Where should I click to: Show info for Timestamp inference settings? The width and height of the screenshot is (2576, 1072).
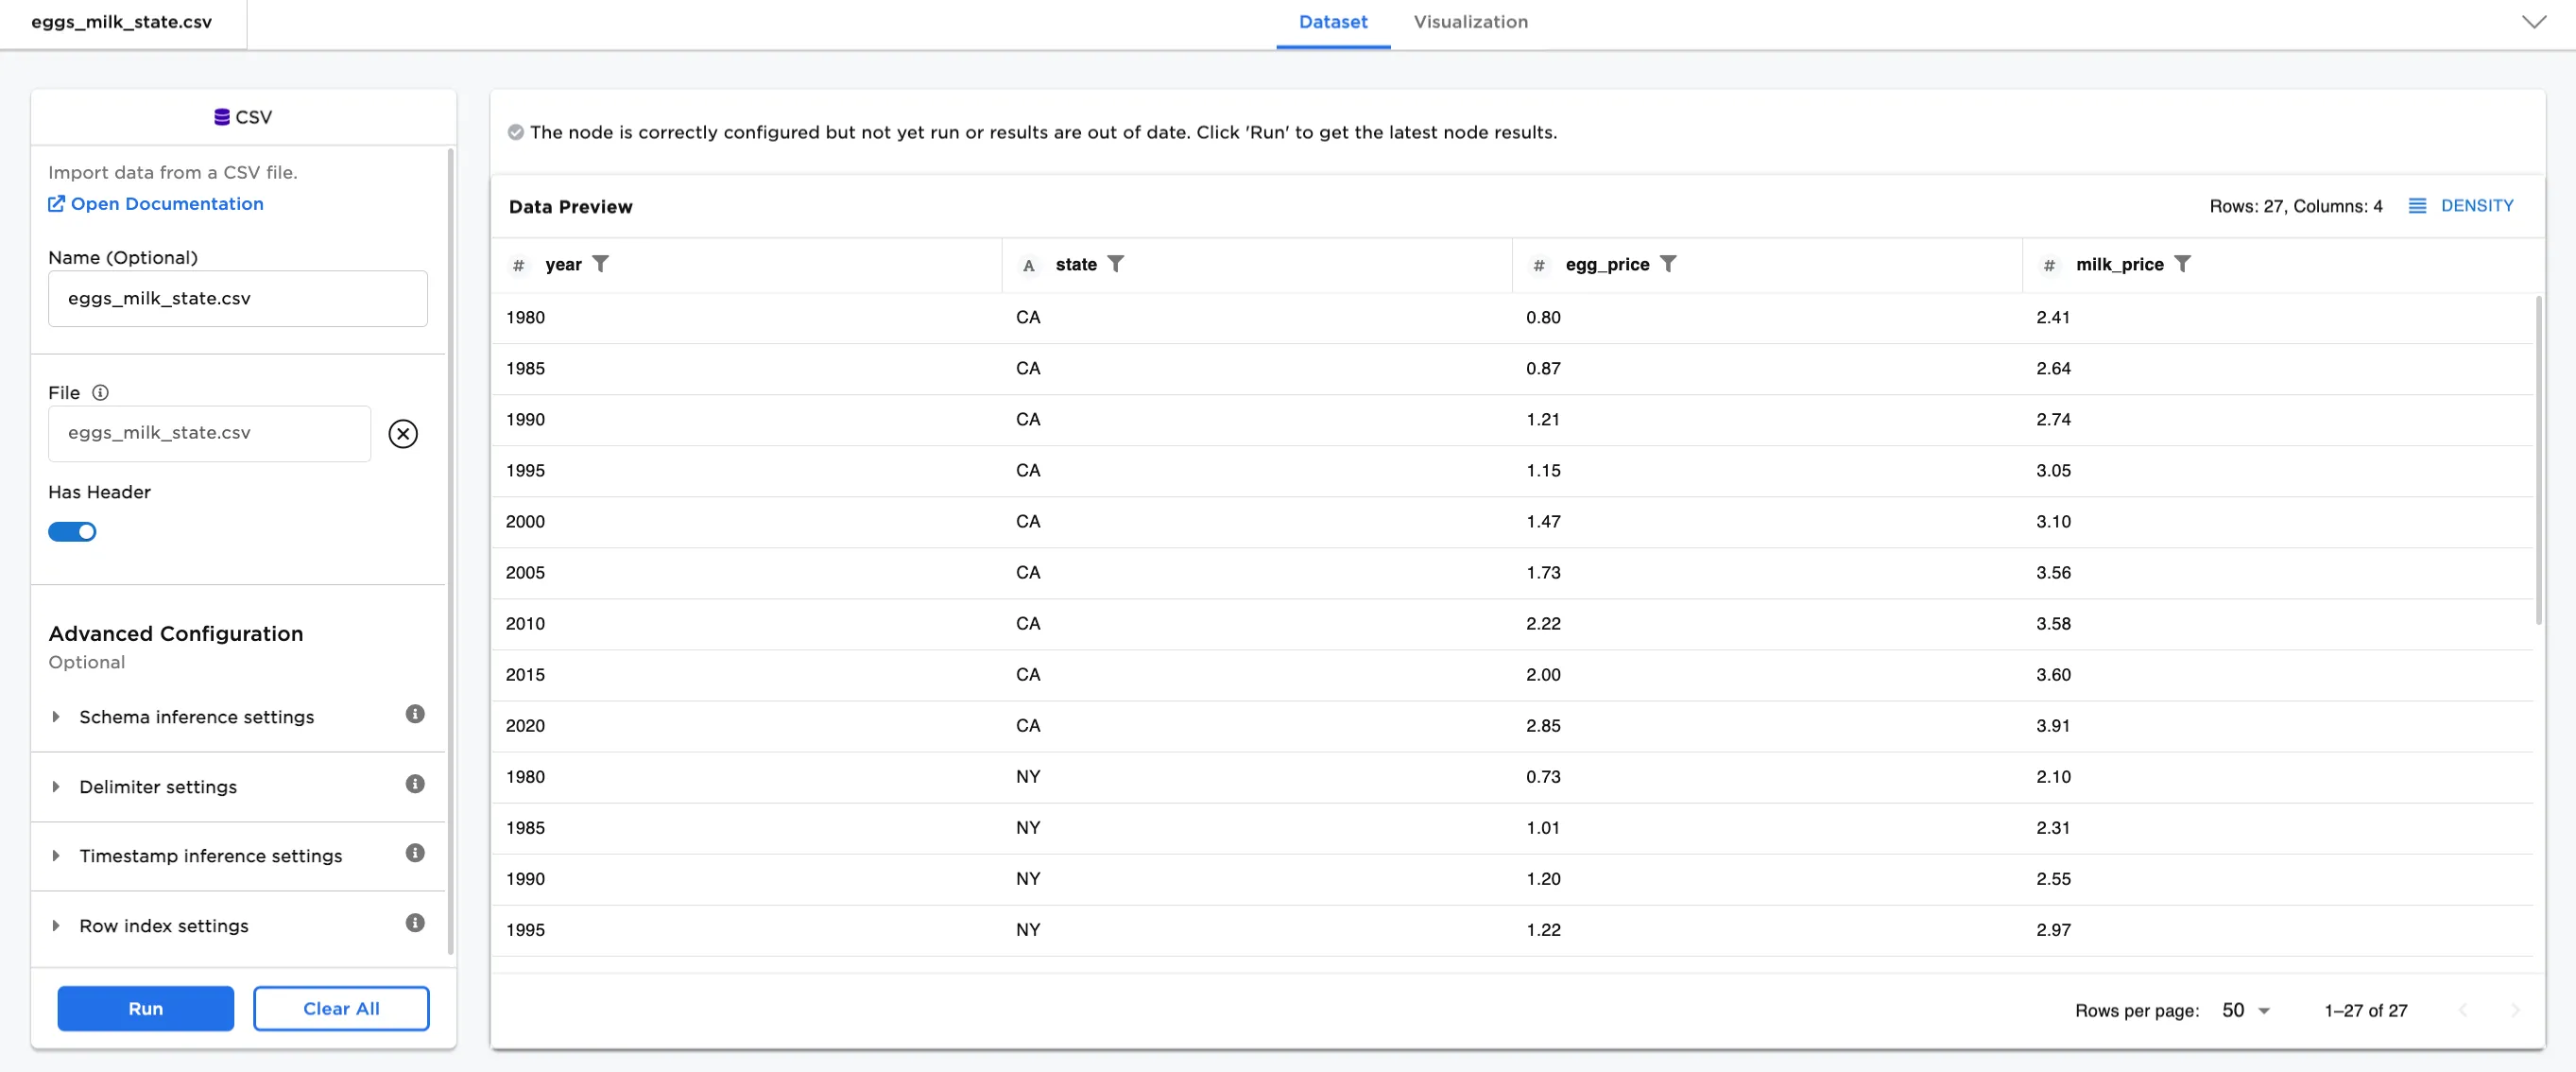[415, 853]
